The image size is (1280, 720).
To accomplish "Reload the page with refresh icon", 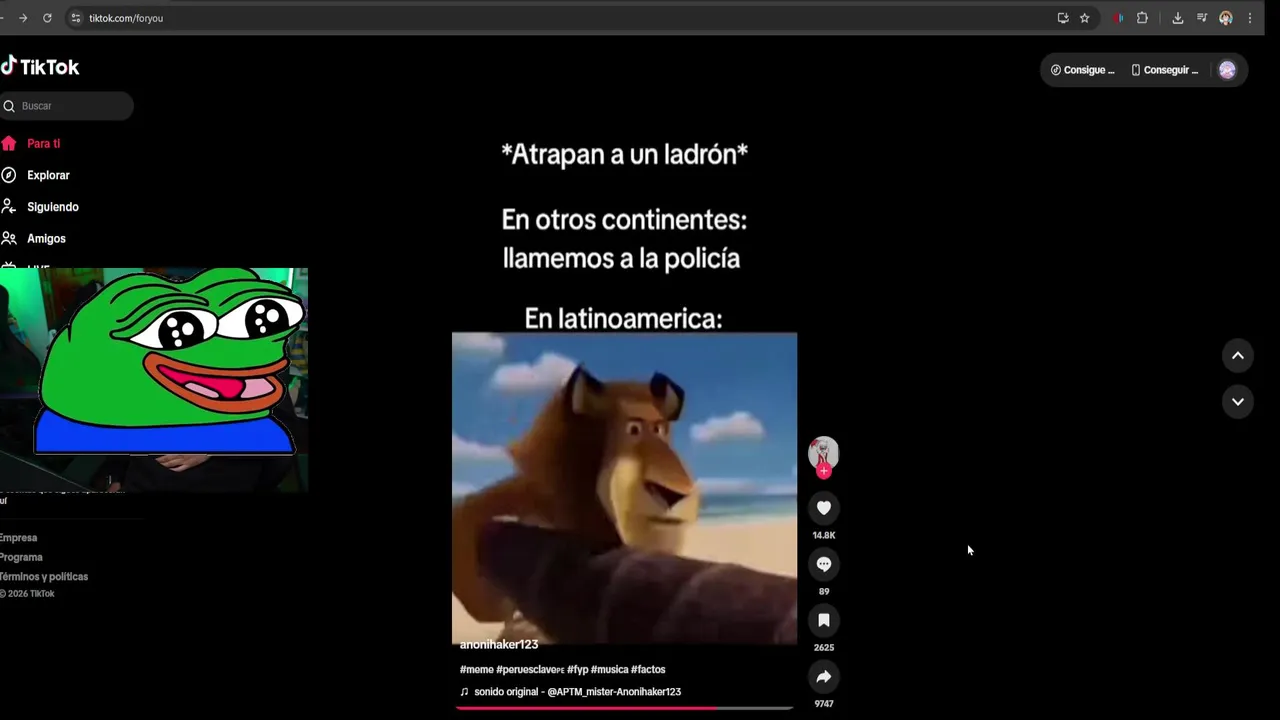I will [47, 18].
